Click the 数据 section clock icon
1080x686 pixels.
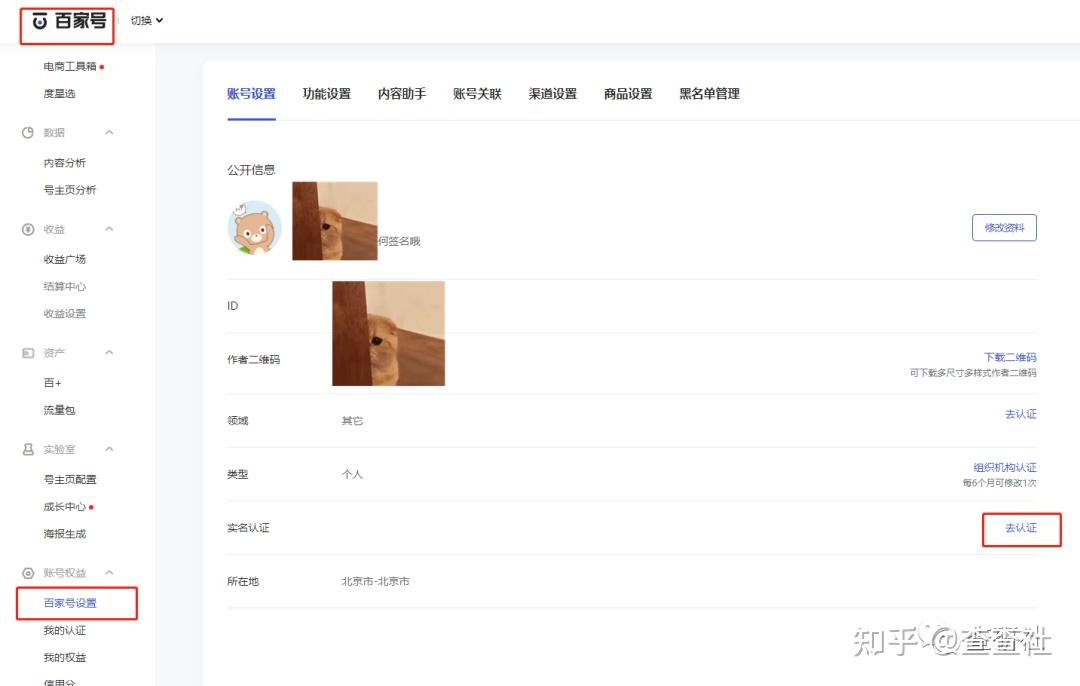tap(25, 132)
